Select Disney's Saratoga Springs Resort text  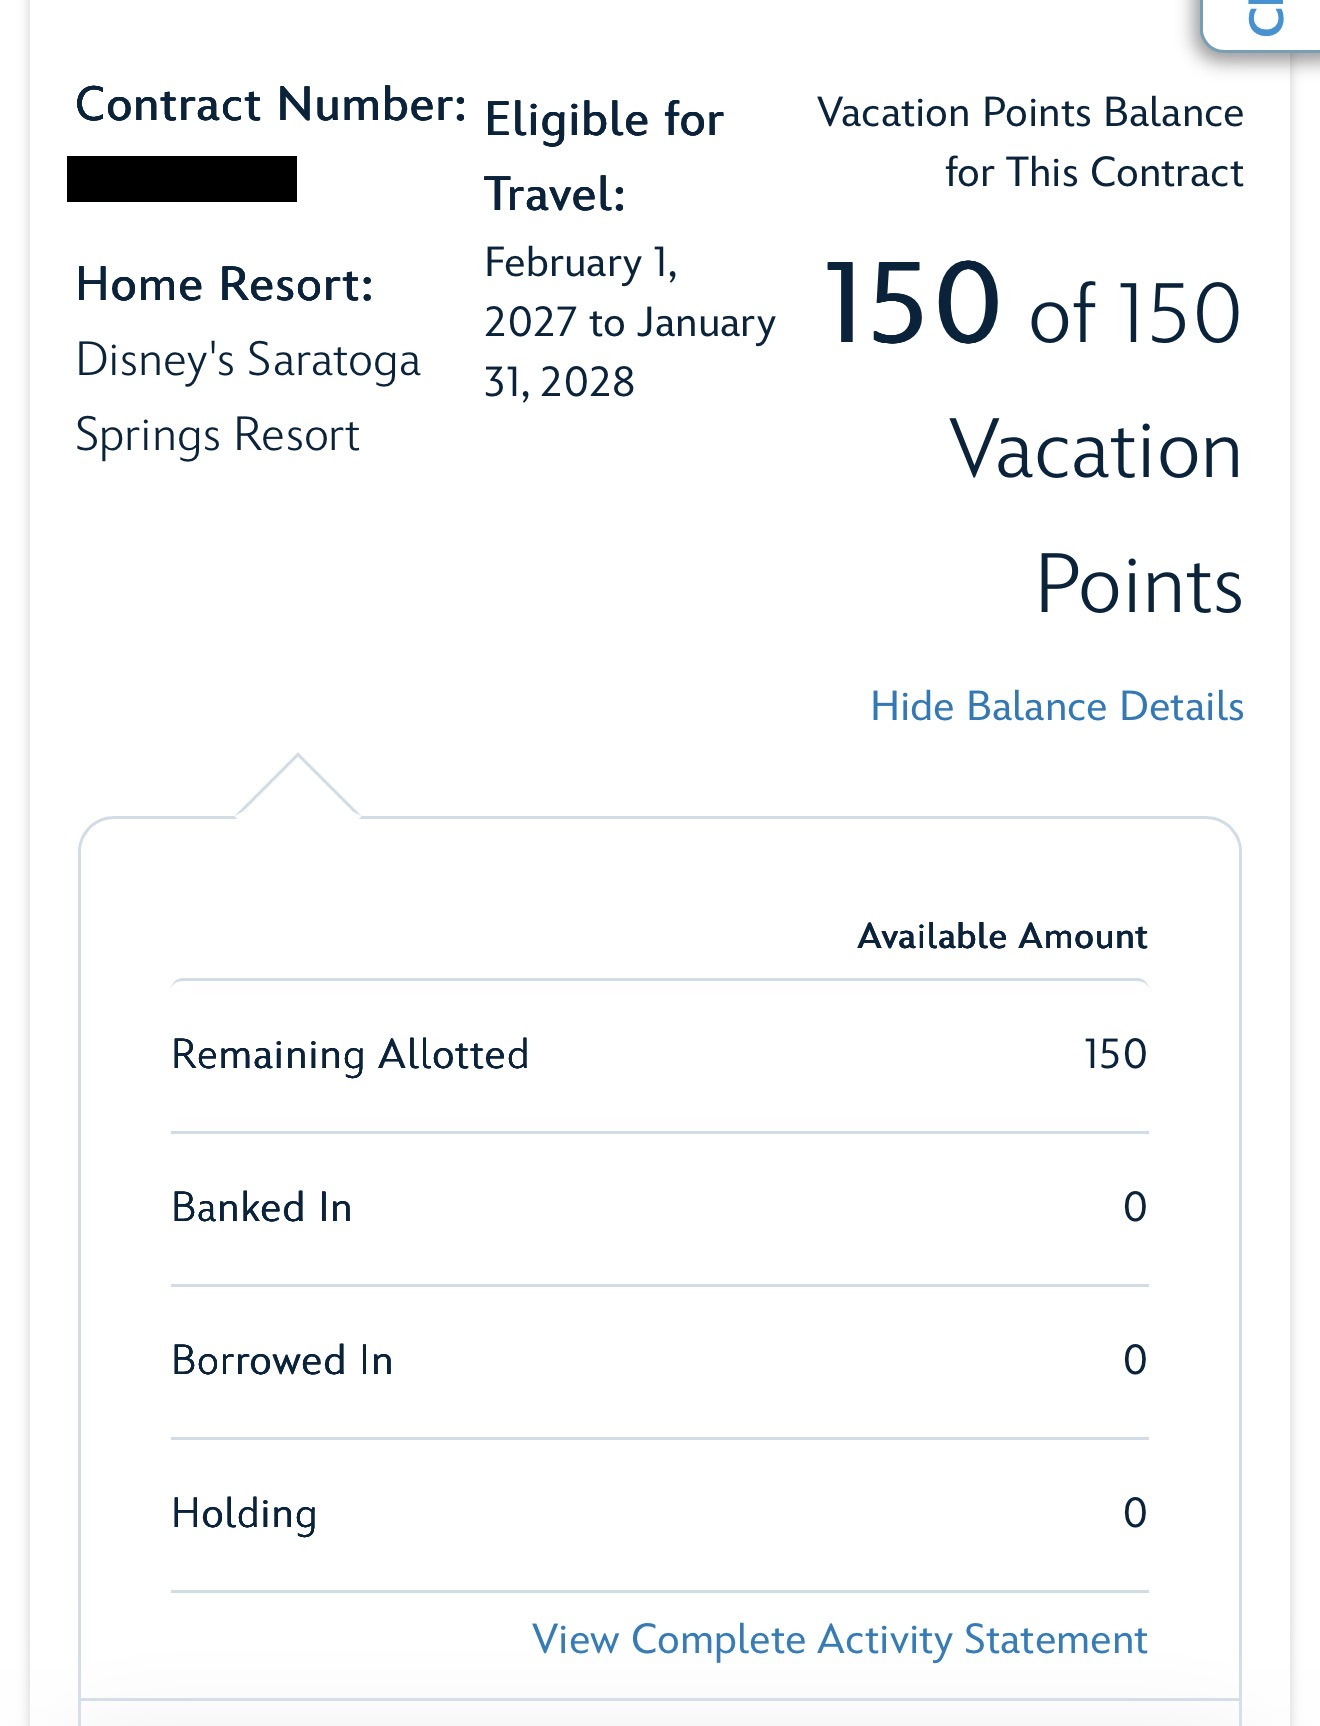point(248,397)
